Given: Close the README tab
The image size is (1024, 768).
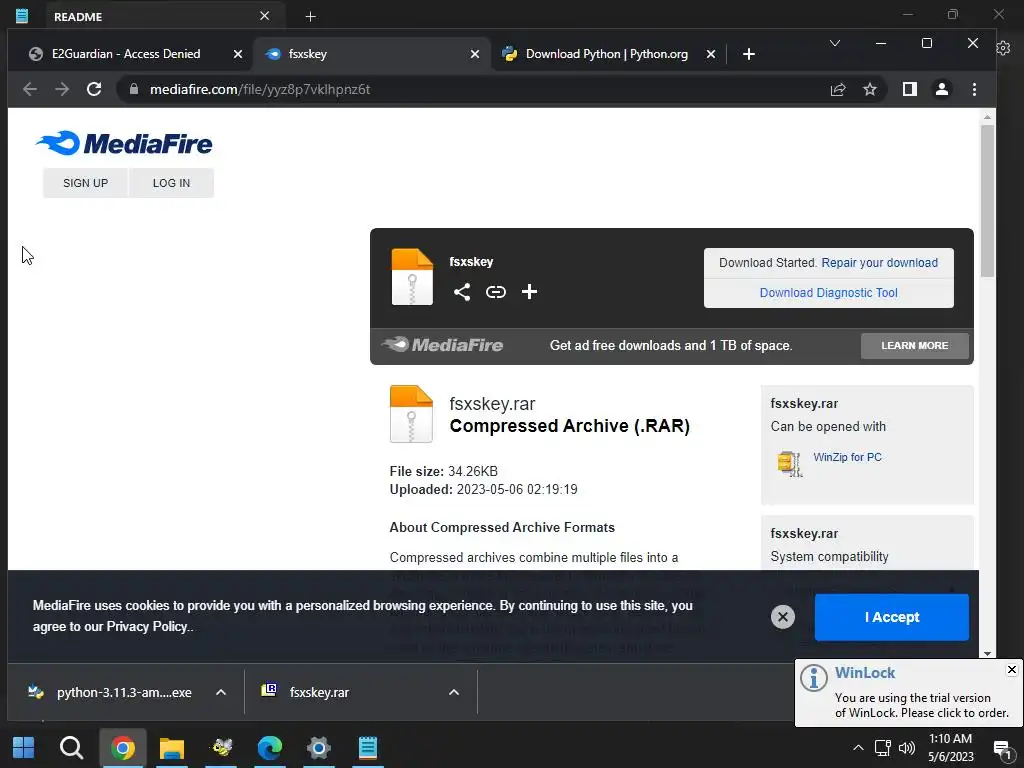Looking at the screenshot, I should click(x=264, y=16).
